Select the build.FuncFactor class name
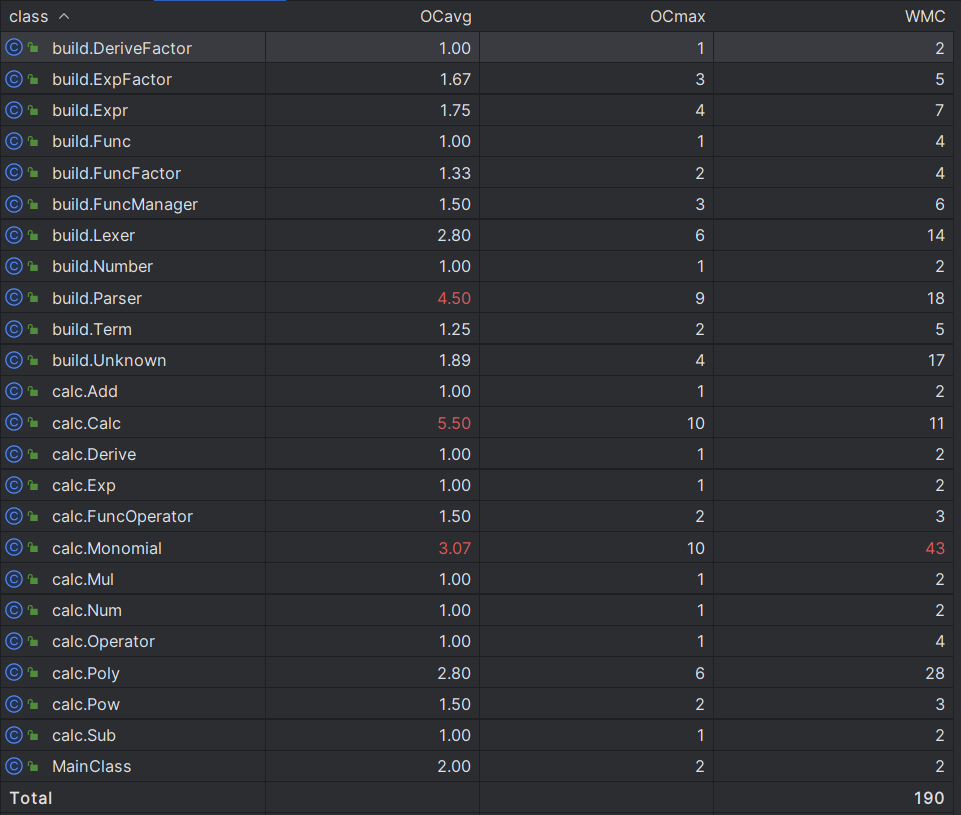The height and width of the screenshot is (815, 961). coord(116,173)
